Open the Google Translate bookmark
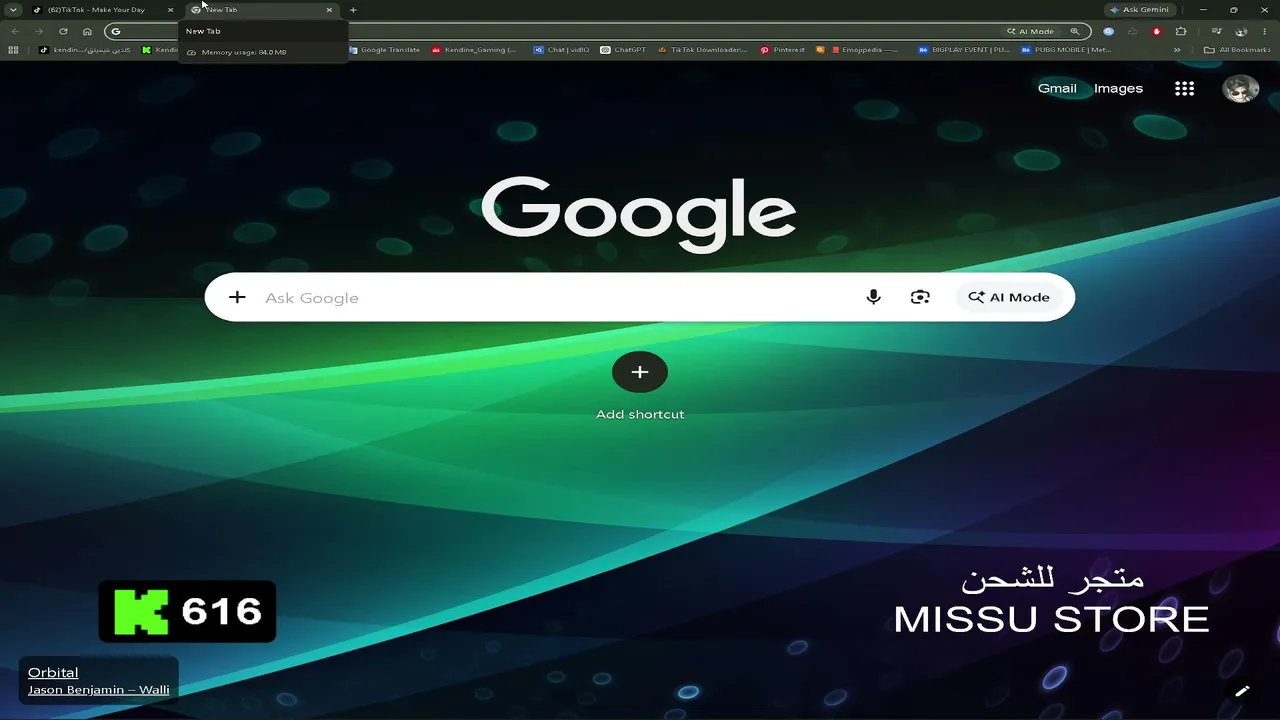The height and width of the screenshot is (720, 1280). pos(384,50)
